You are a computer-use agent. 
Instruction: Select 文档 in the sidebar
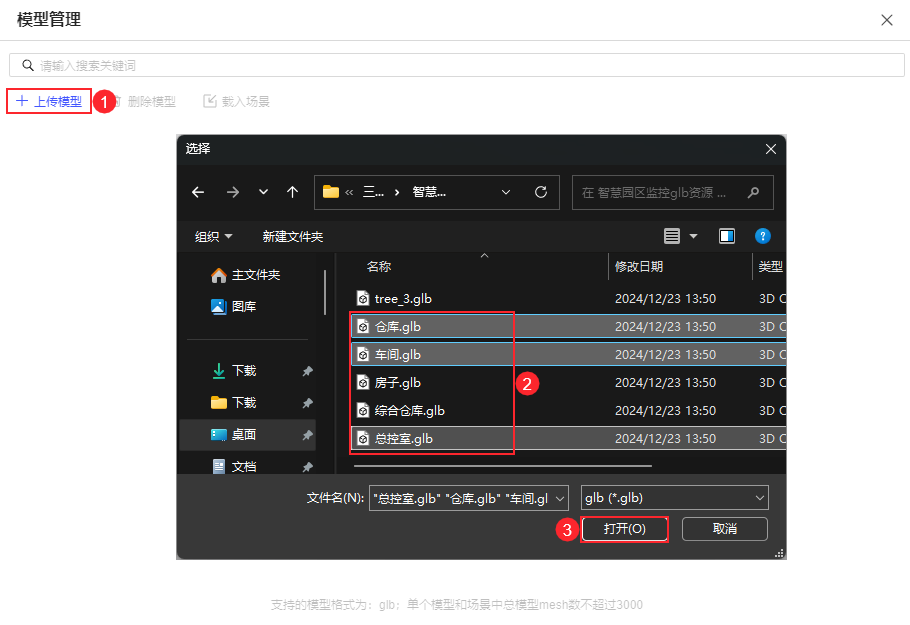click(x=233, y=467)
